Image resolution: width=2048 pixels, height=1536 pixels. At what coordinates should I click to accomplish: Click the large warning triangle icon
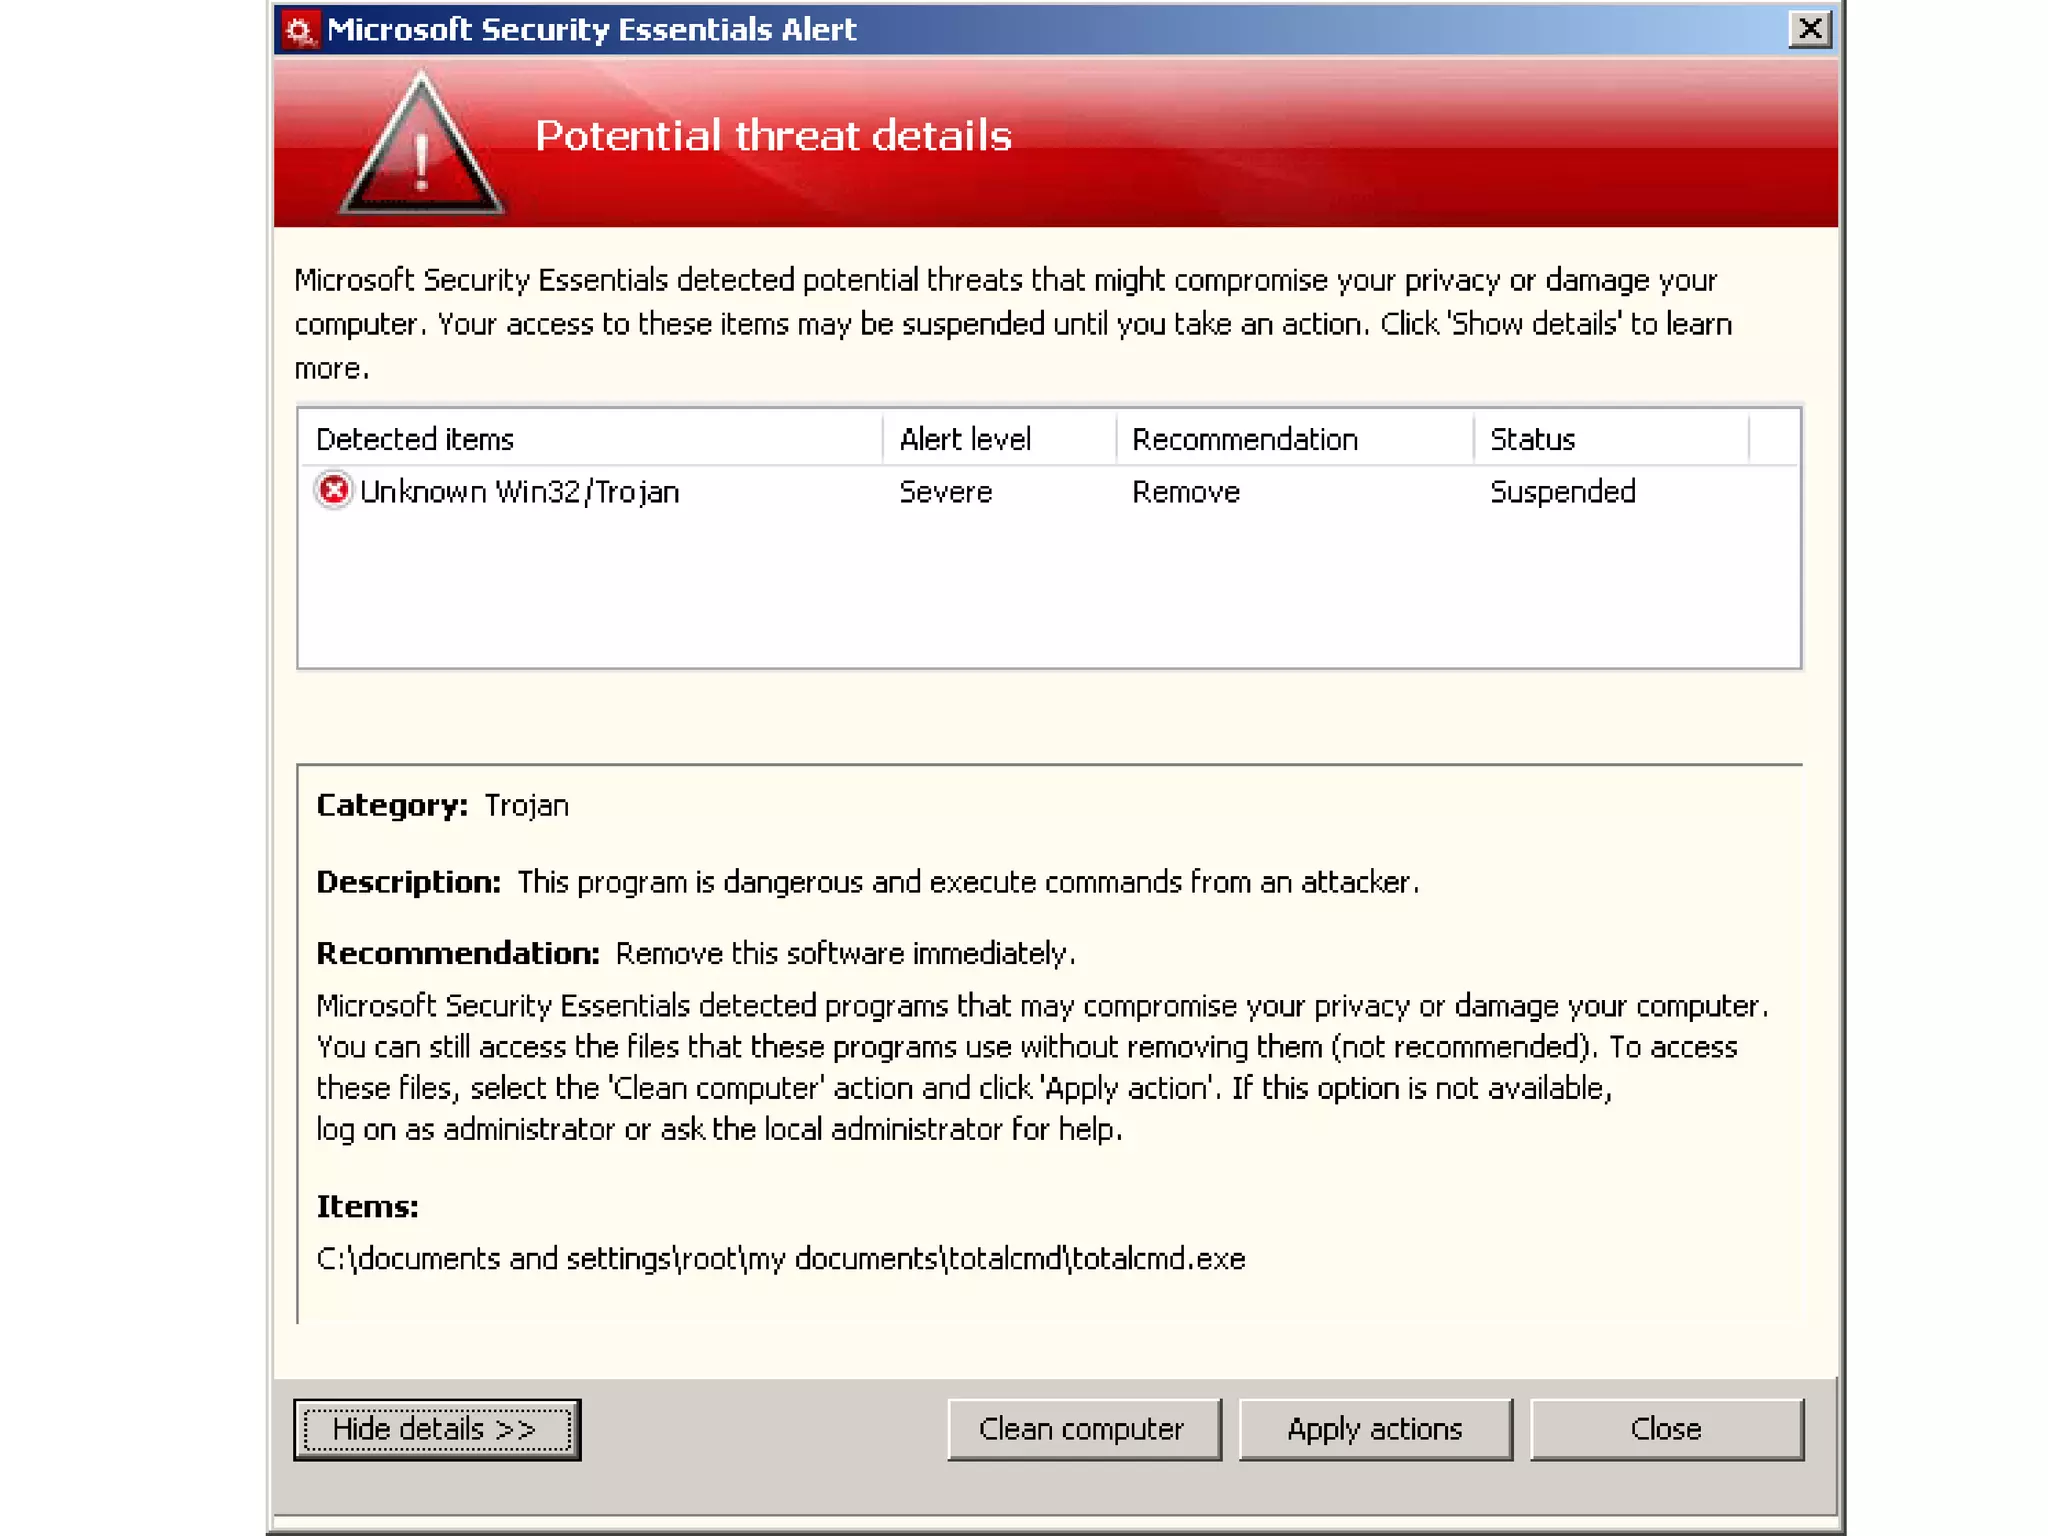pyautogui.click(x=421, y=152)
